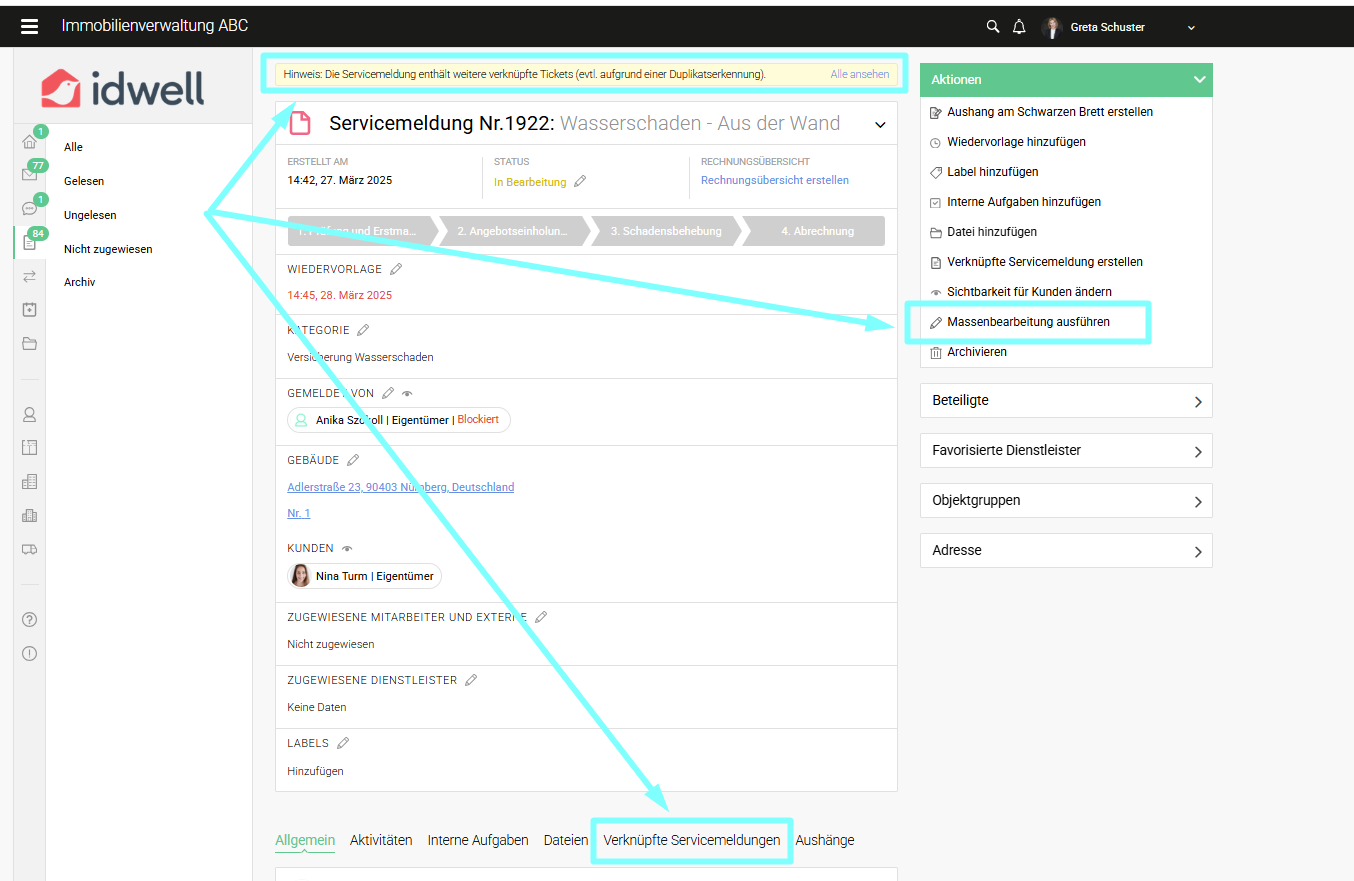The width and height of the screenshot is (1354, 881).
Task: Click the search magnifier icon
Action: (993, 27)
